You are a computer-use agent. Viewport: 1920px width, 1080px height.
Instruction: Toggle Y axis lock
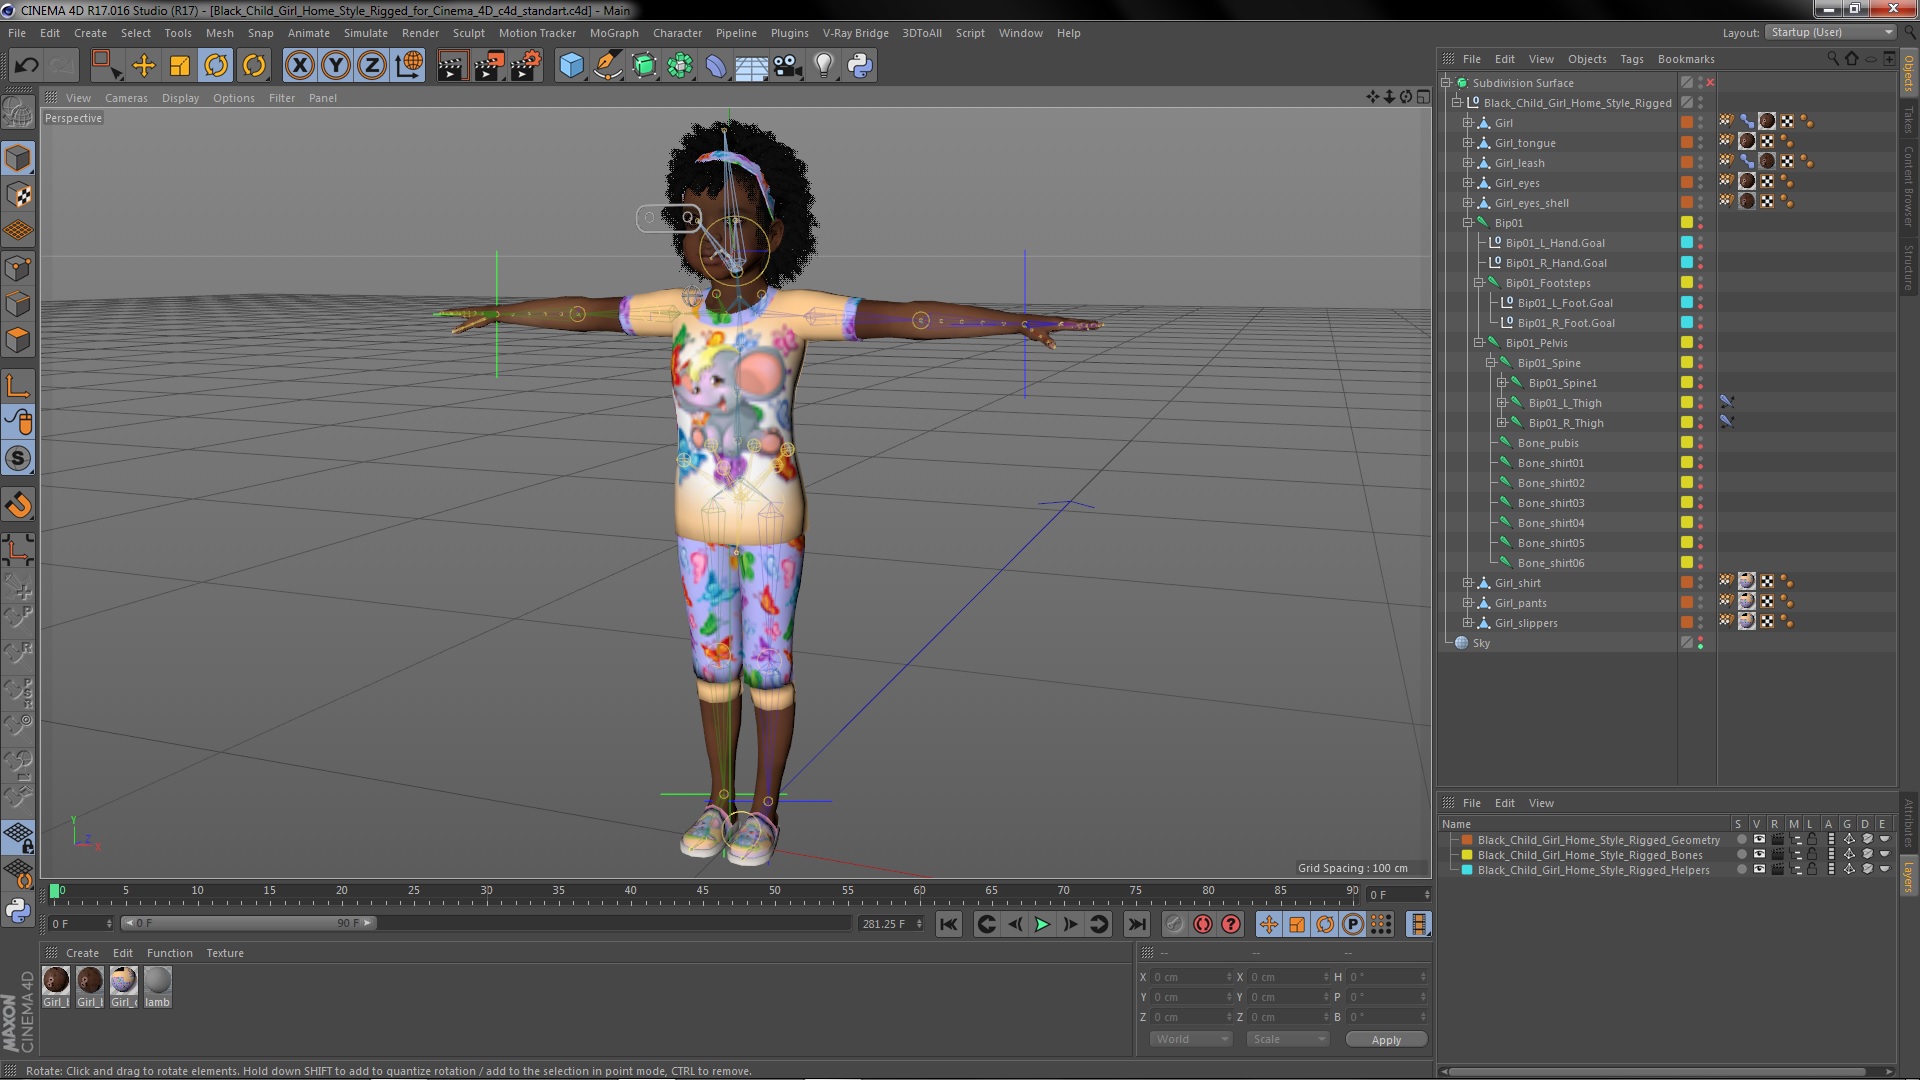[336, 66]
